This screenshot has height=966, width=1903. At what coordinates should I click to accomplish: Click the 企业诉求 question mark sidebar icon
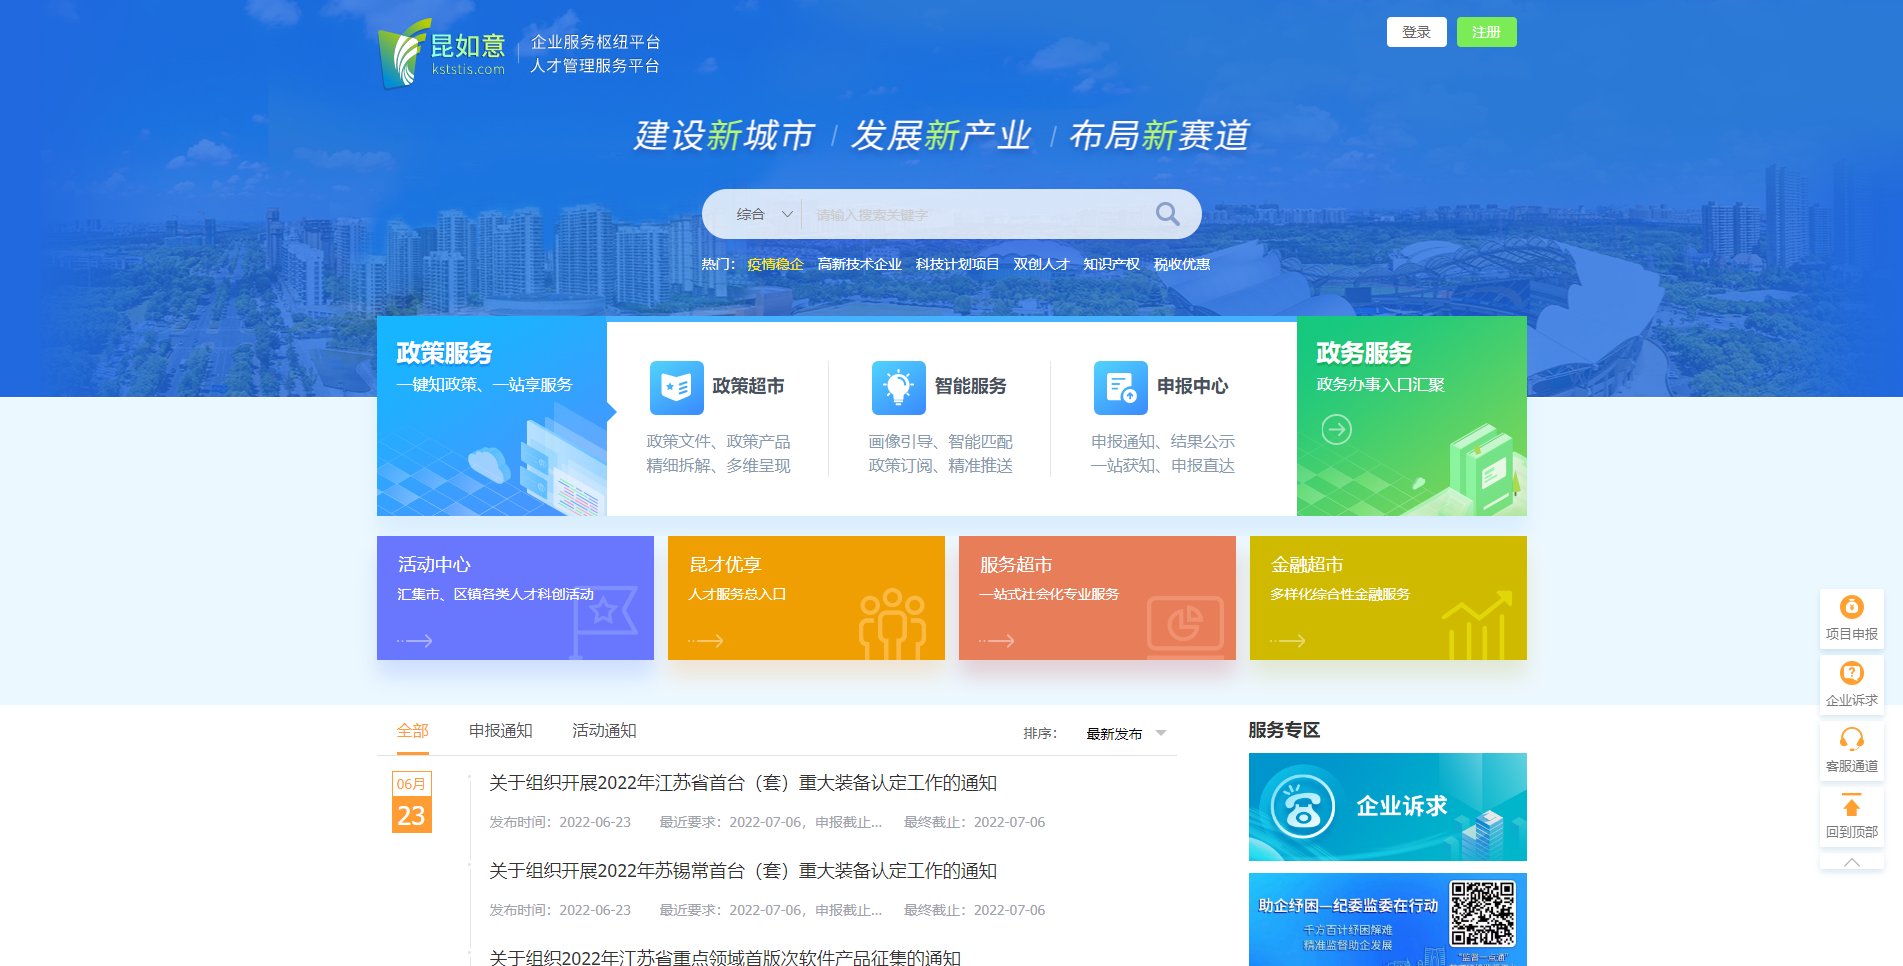[x=1851, y=674]
